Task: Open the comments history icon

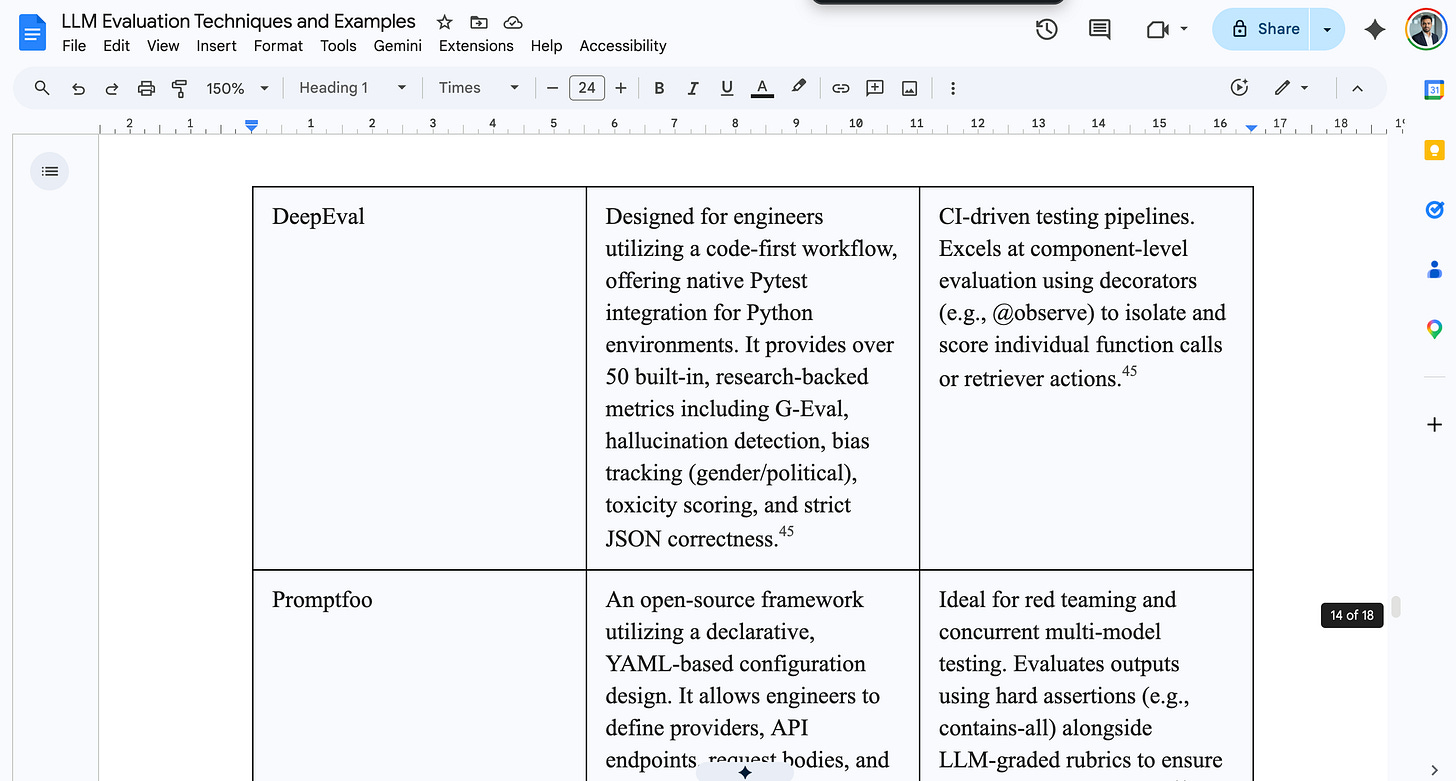Action: (x=1100, y=29)
